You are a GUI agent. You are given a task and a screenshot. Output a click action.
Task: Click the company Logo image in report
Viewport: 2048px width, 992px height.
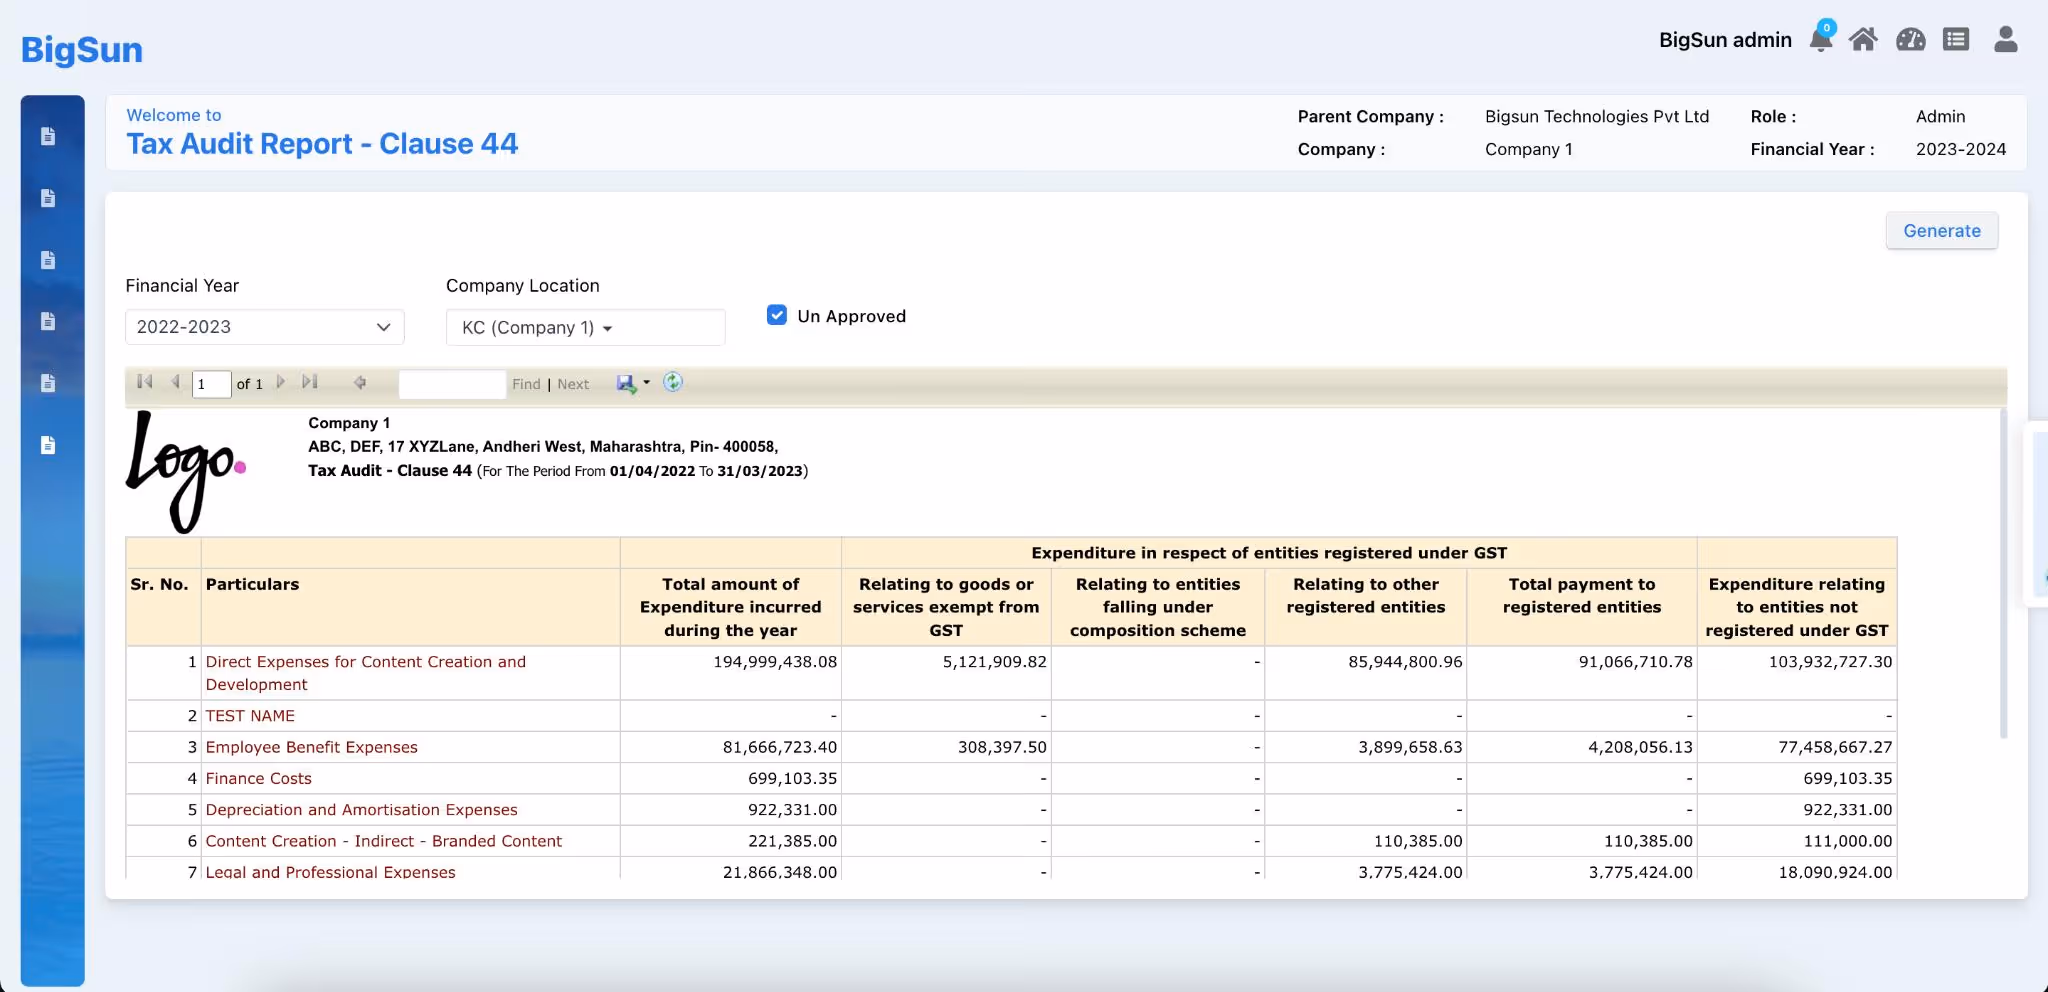[186, 472]
